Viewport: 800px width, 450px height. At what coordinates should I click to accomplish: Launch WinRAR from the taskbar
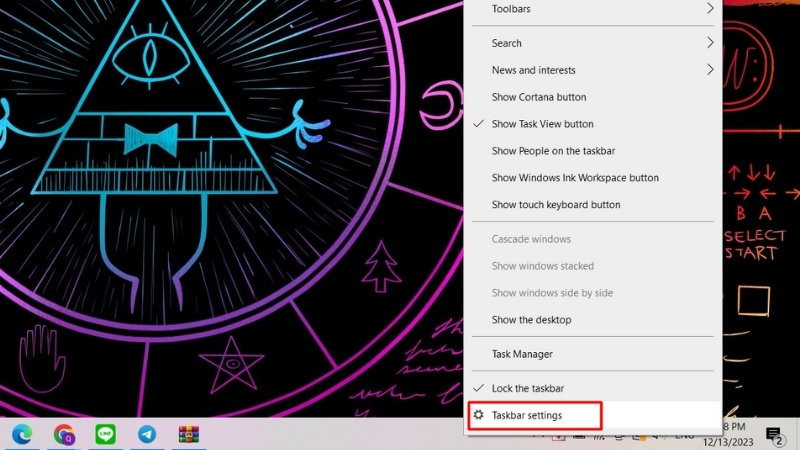click(189, 435)
